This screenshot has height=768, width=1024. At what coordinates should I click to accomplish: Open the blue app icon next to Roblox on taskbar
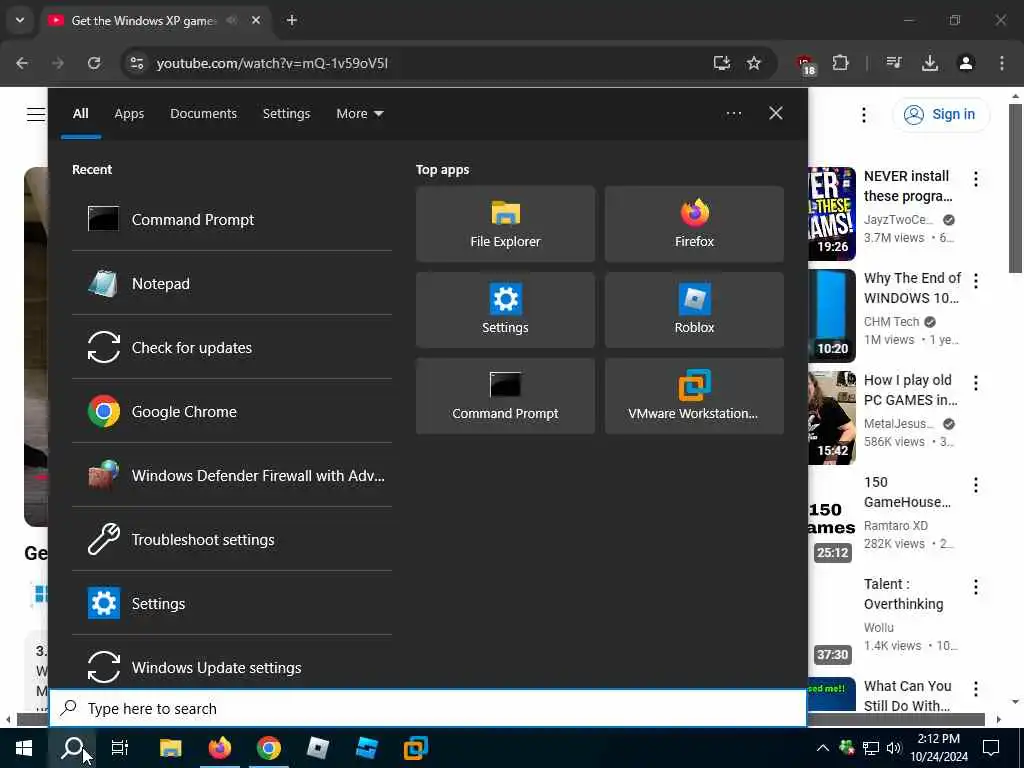coord(366,748)
